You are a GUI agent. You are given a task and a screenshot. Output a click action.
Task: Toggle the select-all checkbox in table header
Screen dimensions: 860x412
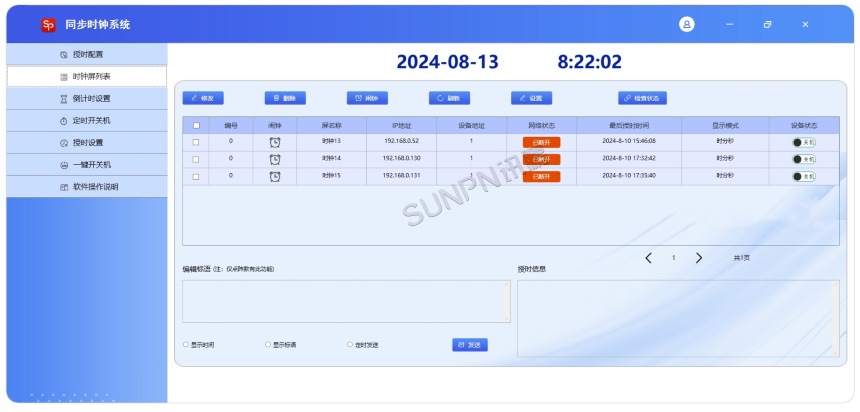tap(196, 126)
